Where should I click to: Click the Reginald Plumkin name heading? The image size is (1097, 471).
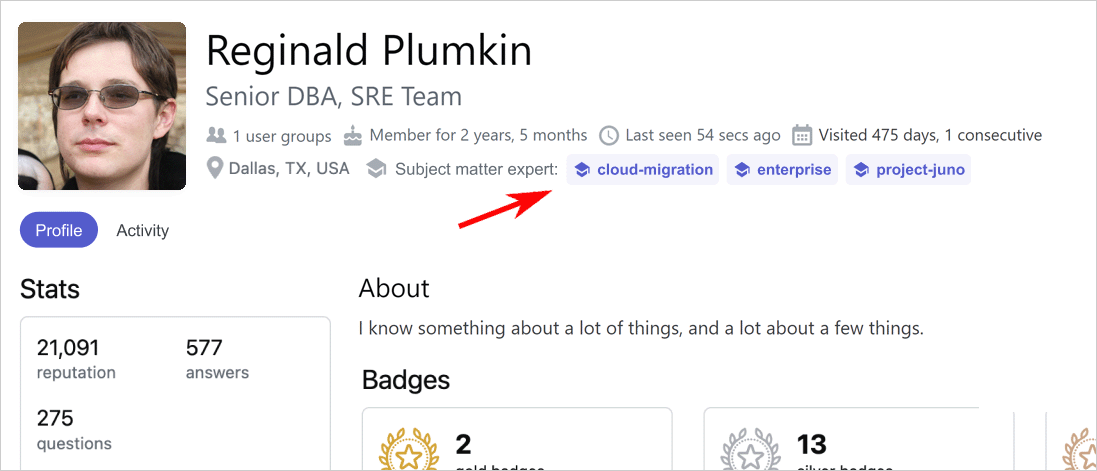(x=368, y=50)
